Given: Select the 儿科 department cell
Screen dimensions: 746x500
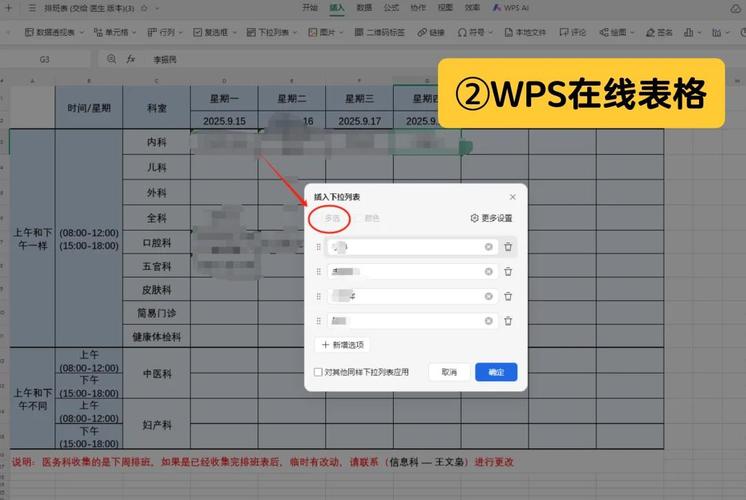Looking at the screenshot, I should tap(157, 167).
